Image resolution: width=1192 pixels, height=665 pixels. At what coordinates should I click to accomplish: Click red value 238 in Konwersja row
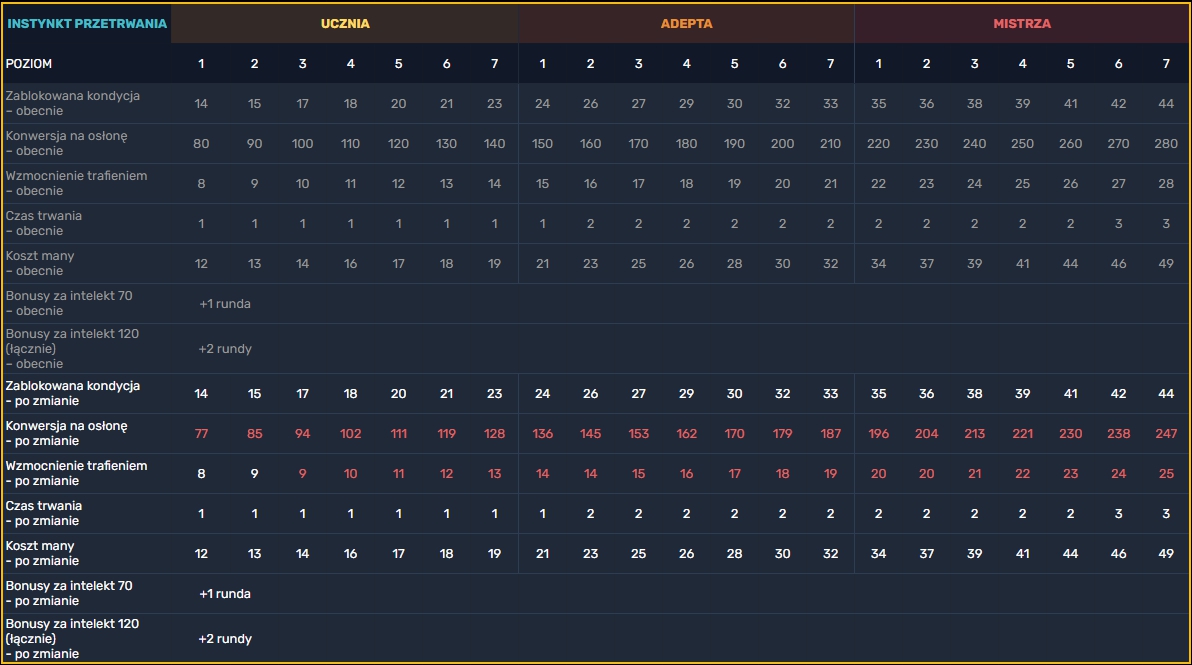pos(1118,434)
